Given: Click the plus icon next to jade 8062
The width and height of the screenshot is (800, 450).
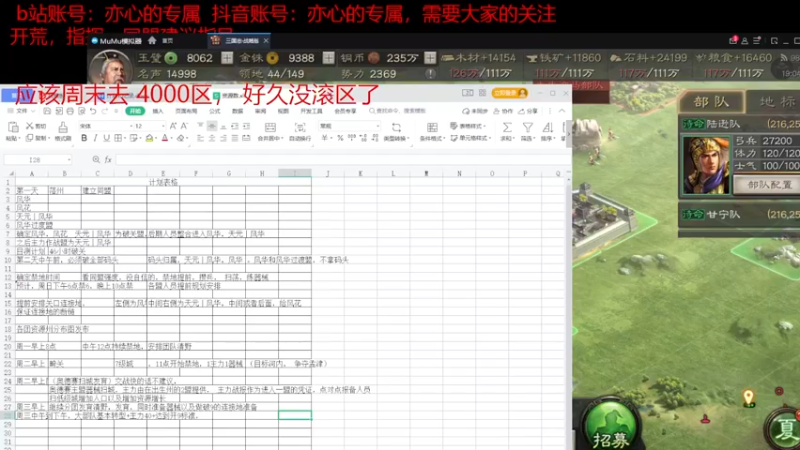Looking at the screenshot, I should point(227,58).
